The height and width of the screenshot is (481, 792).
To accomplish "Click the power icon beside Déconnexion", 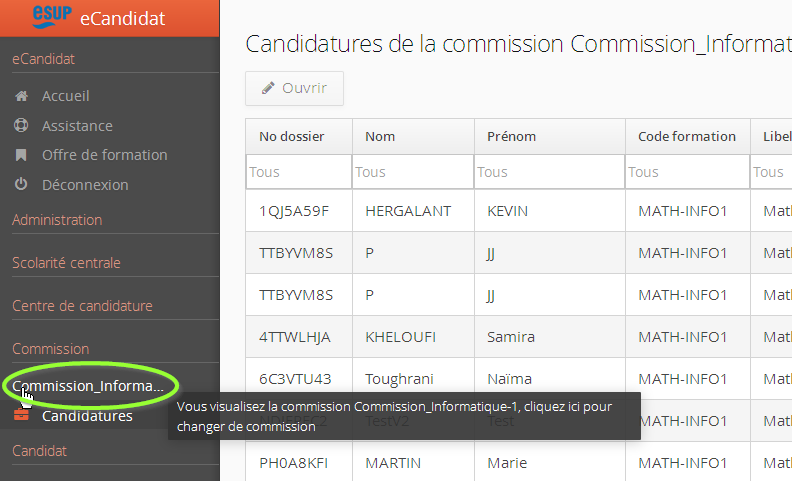I will click(x=21, y=184).
